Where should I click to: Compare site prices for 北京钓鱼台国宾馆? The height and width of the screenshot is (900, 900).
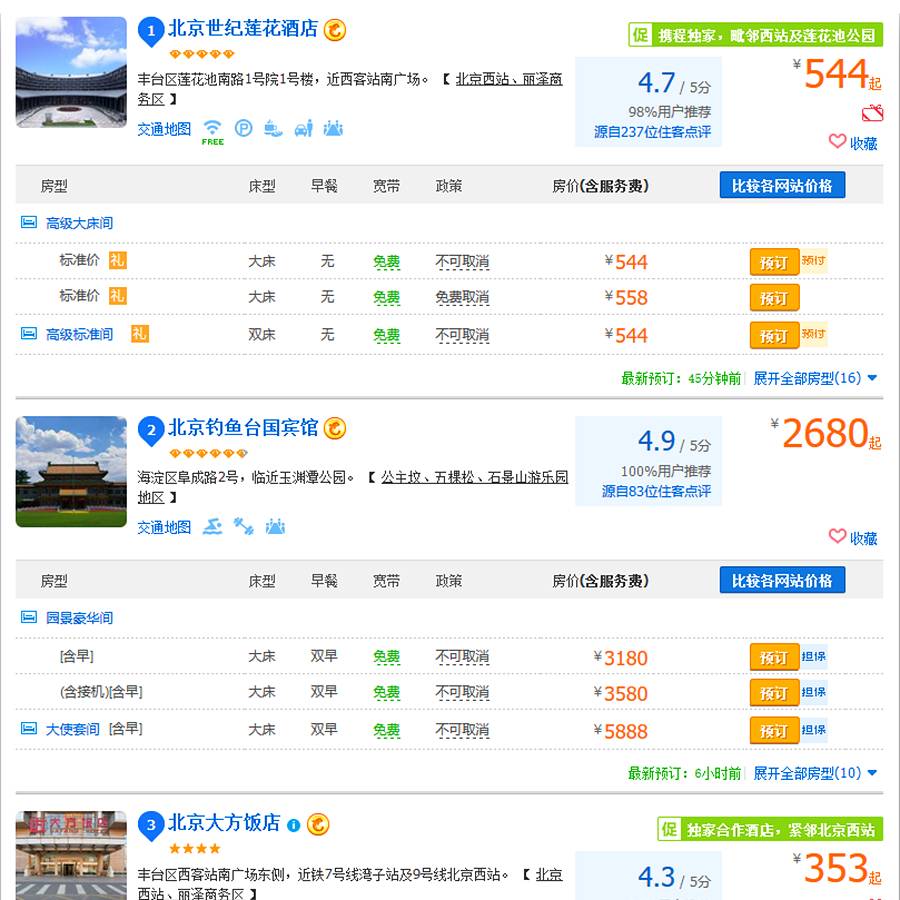click(782, 580)
